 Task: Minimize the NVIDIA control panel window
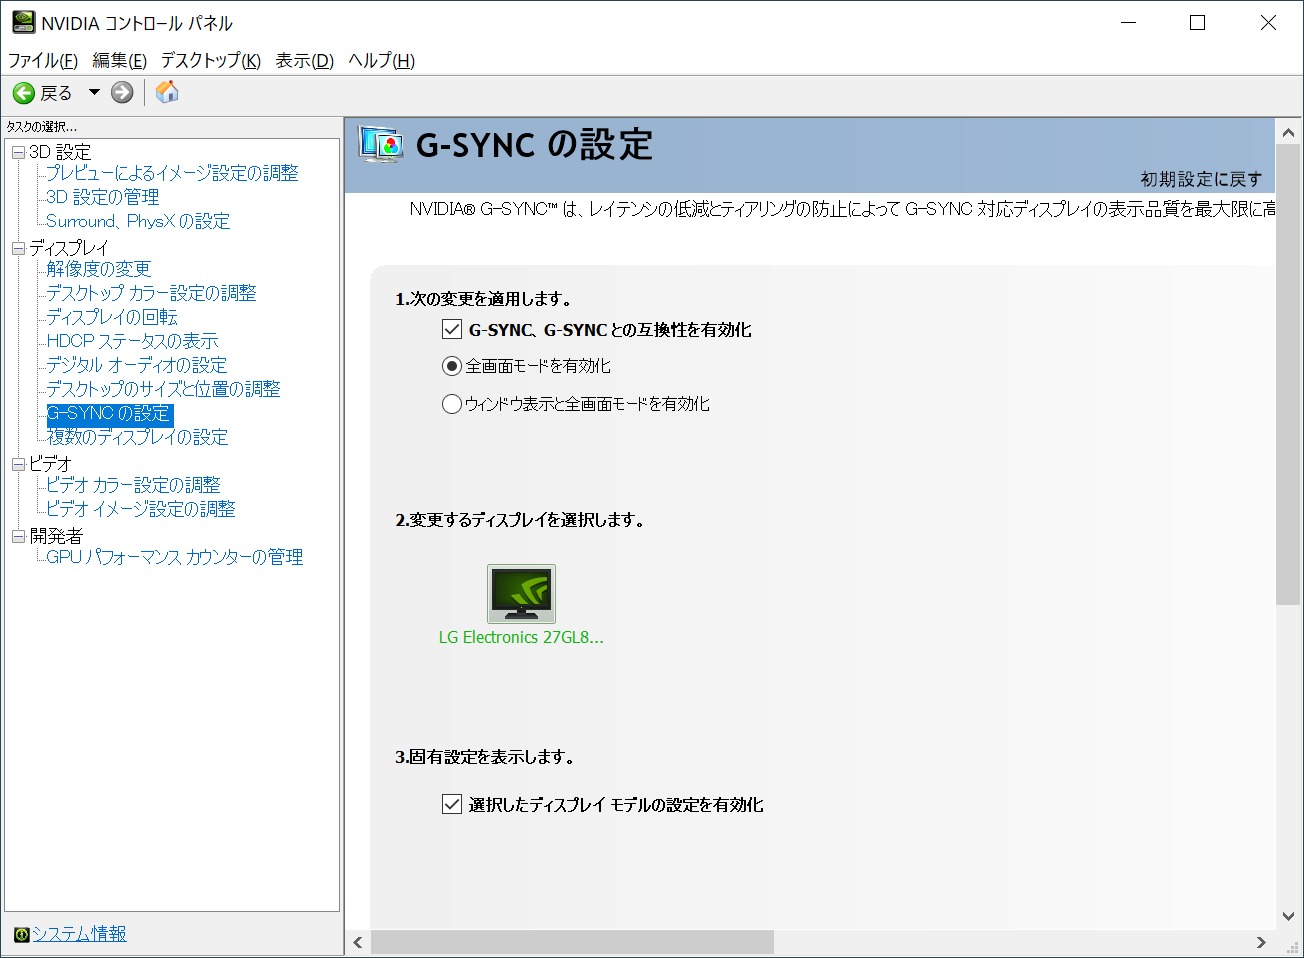coord(1128,23)
